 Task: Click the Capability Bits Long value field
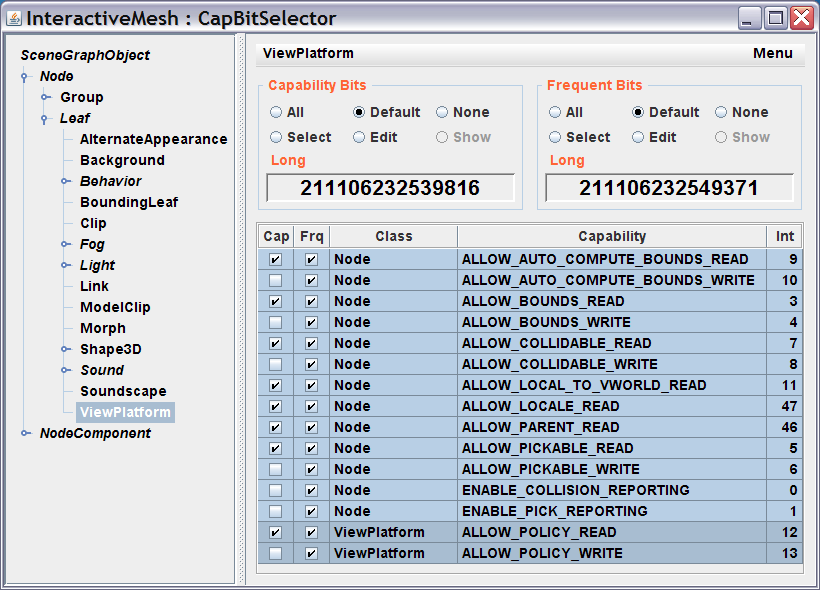pyautogui.click(x=391, y=188)
